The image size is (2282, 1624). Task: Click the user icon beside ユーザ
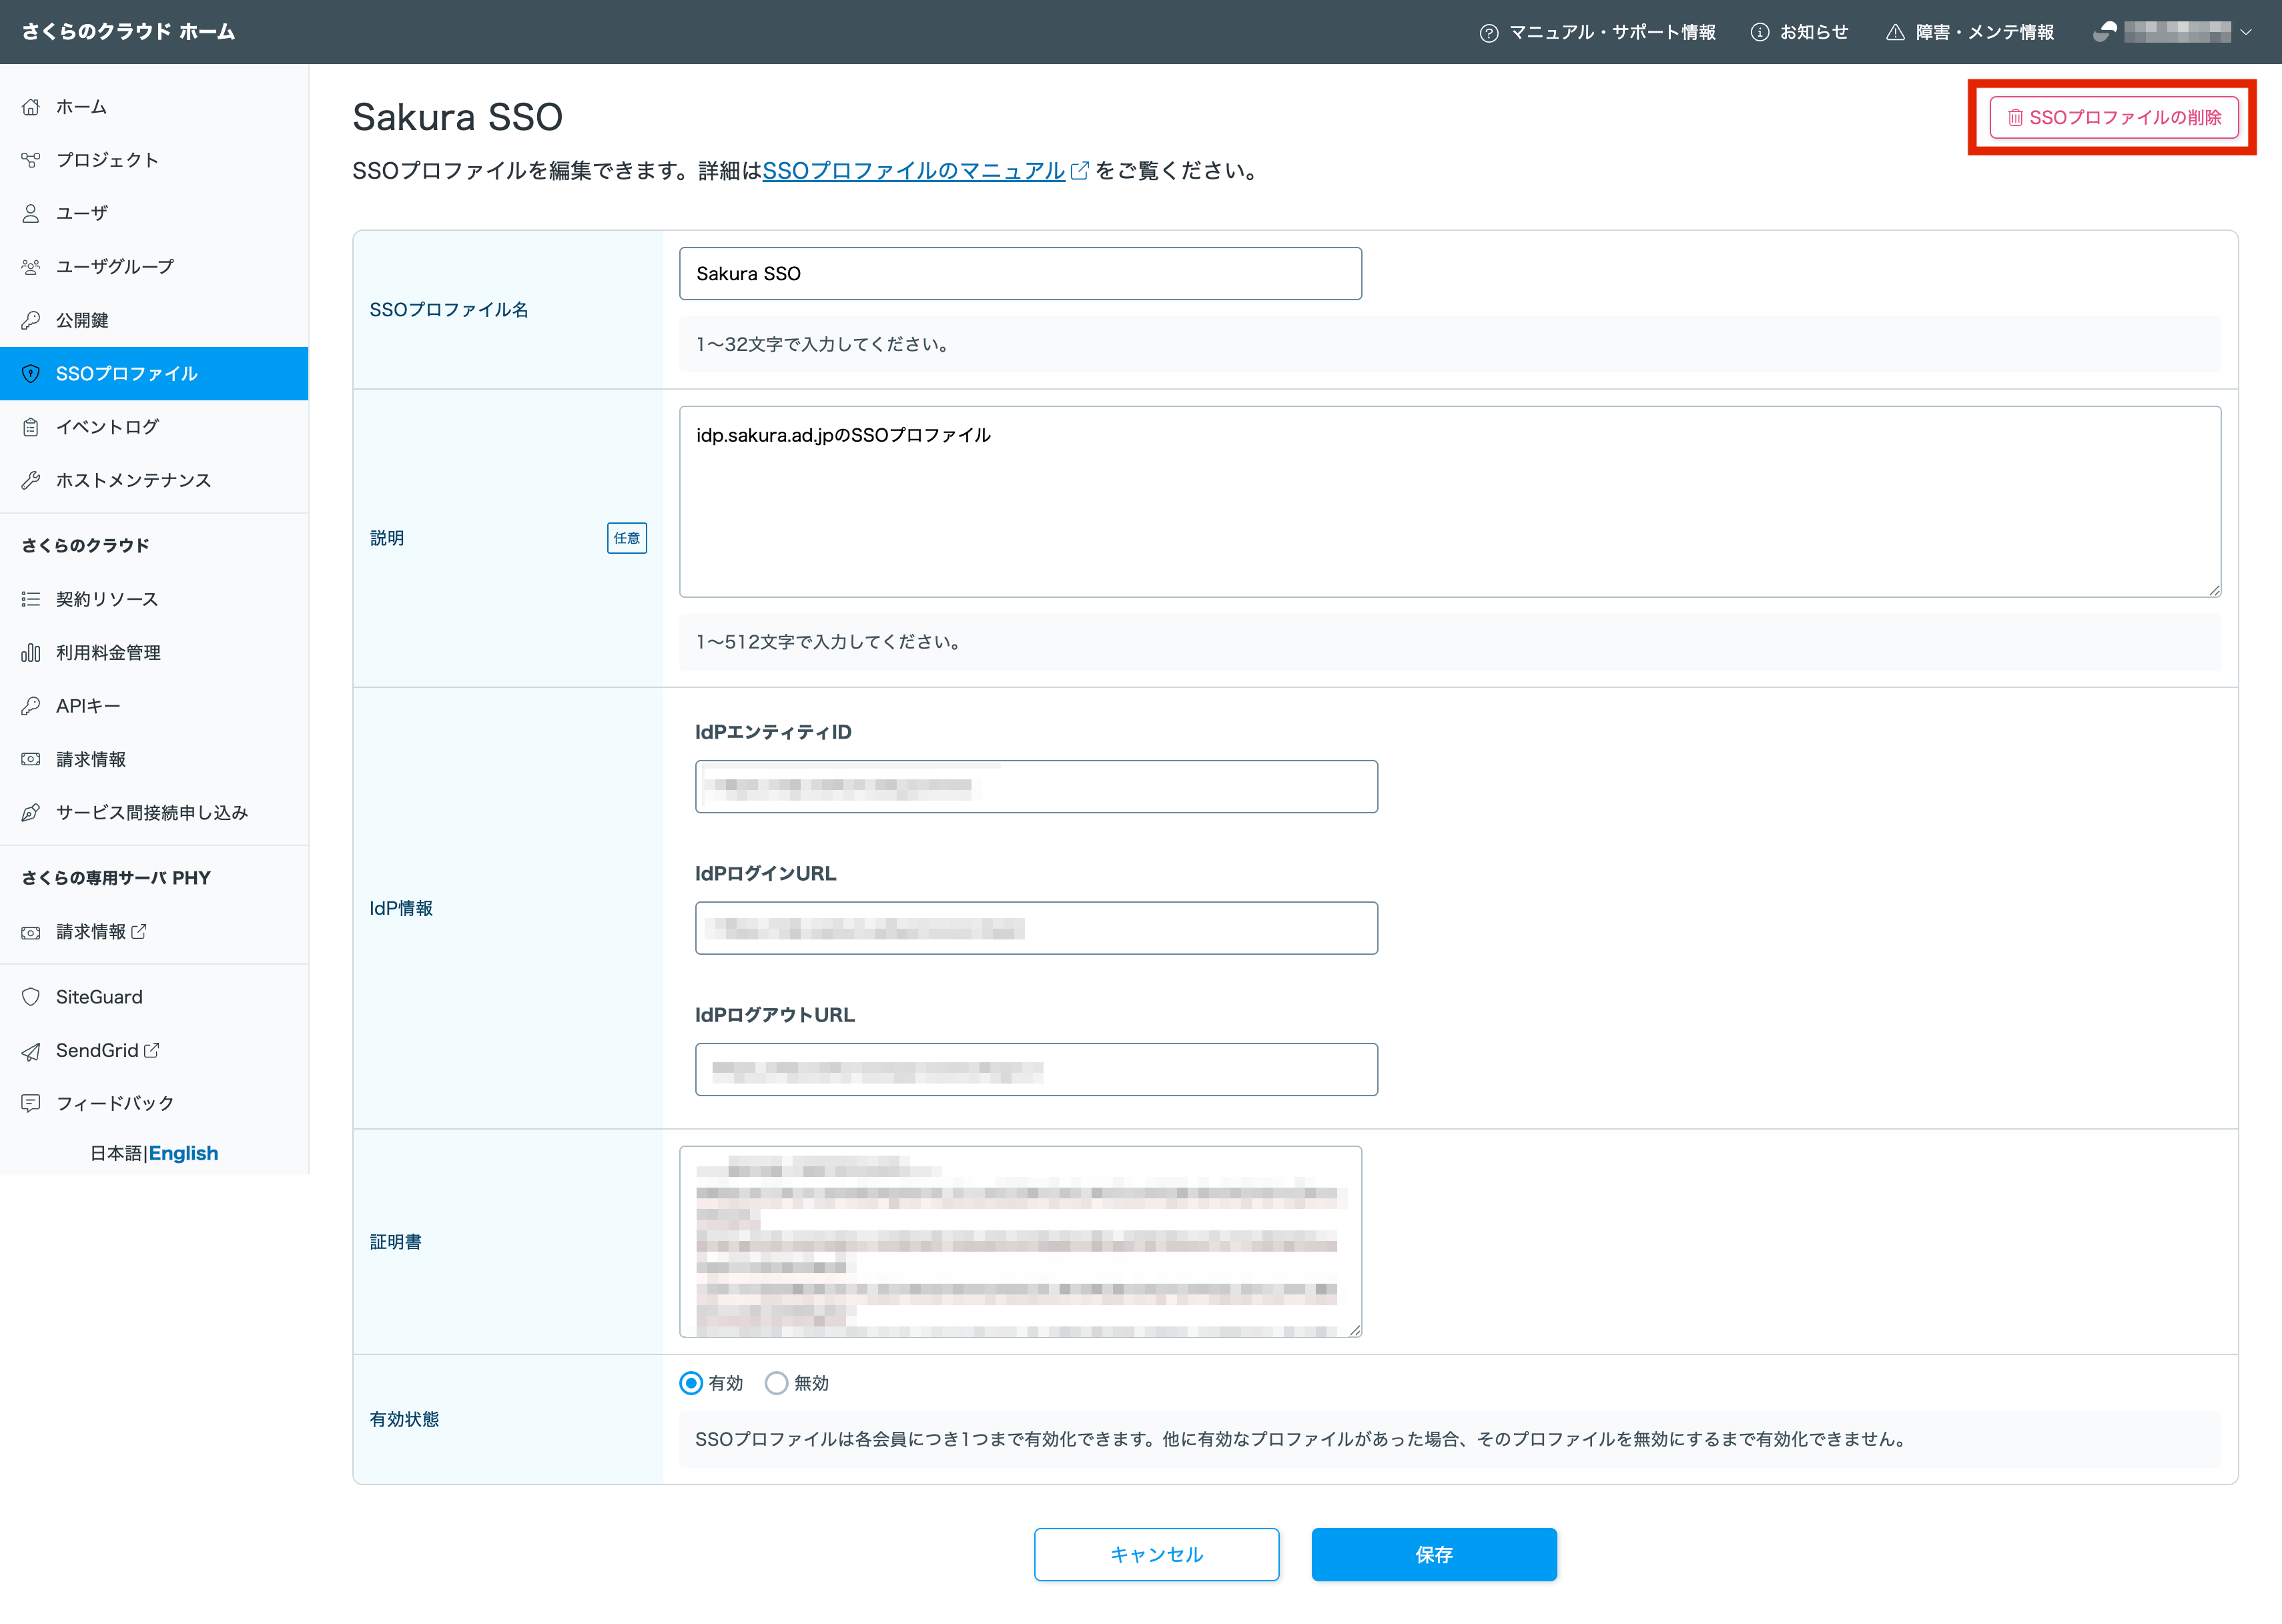pyautogui.click(x=31, y=213)
